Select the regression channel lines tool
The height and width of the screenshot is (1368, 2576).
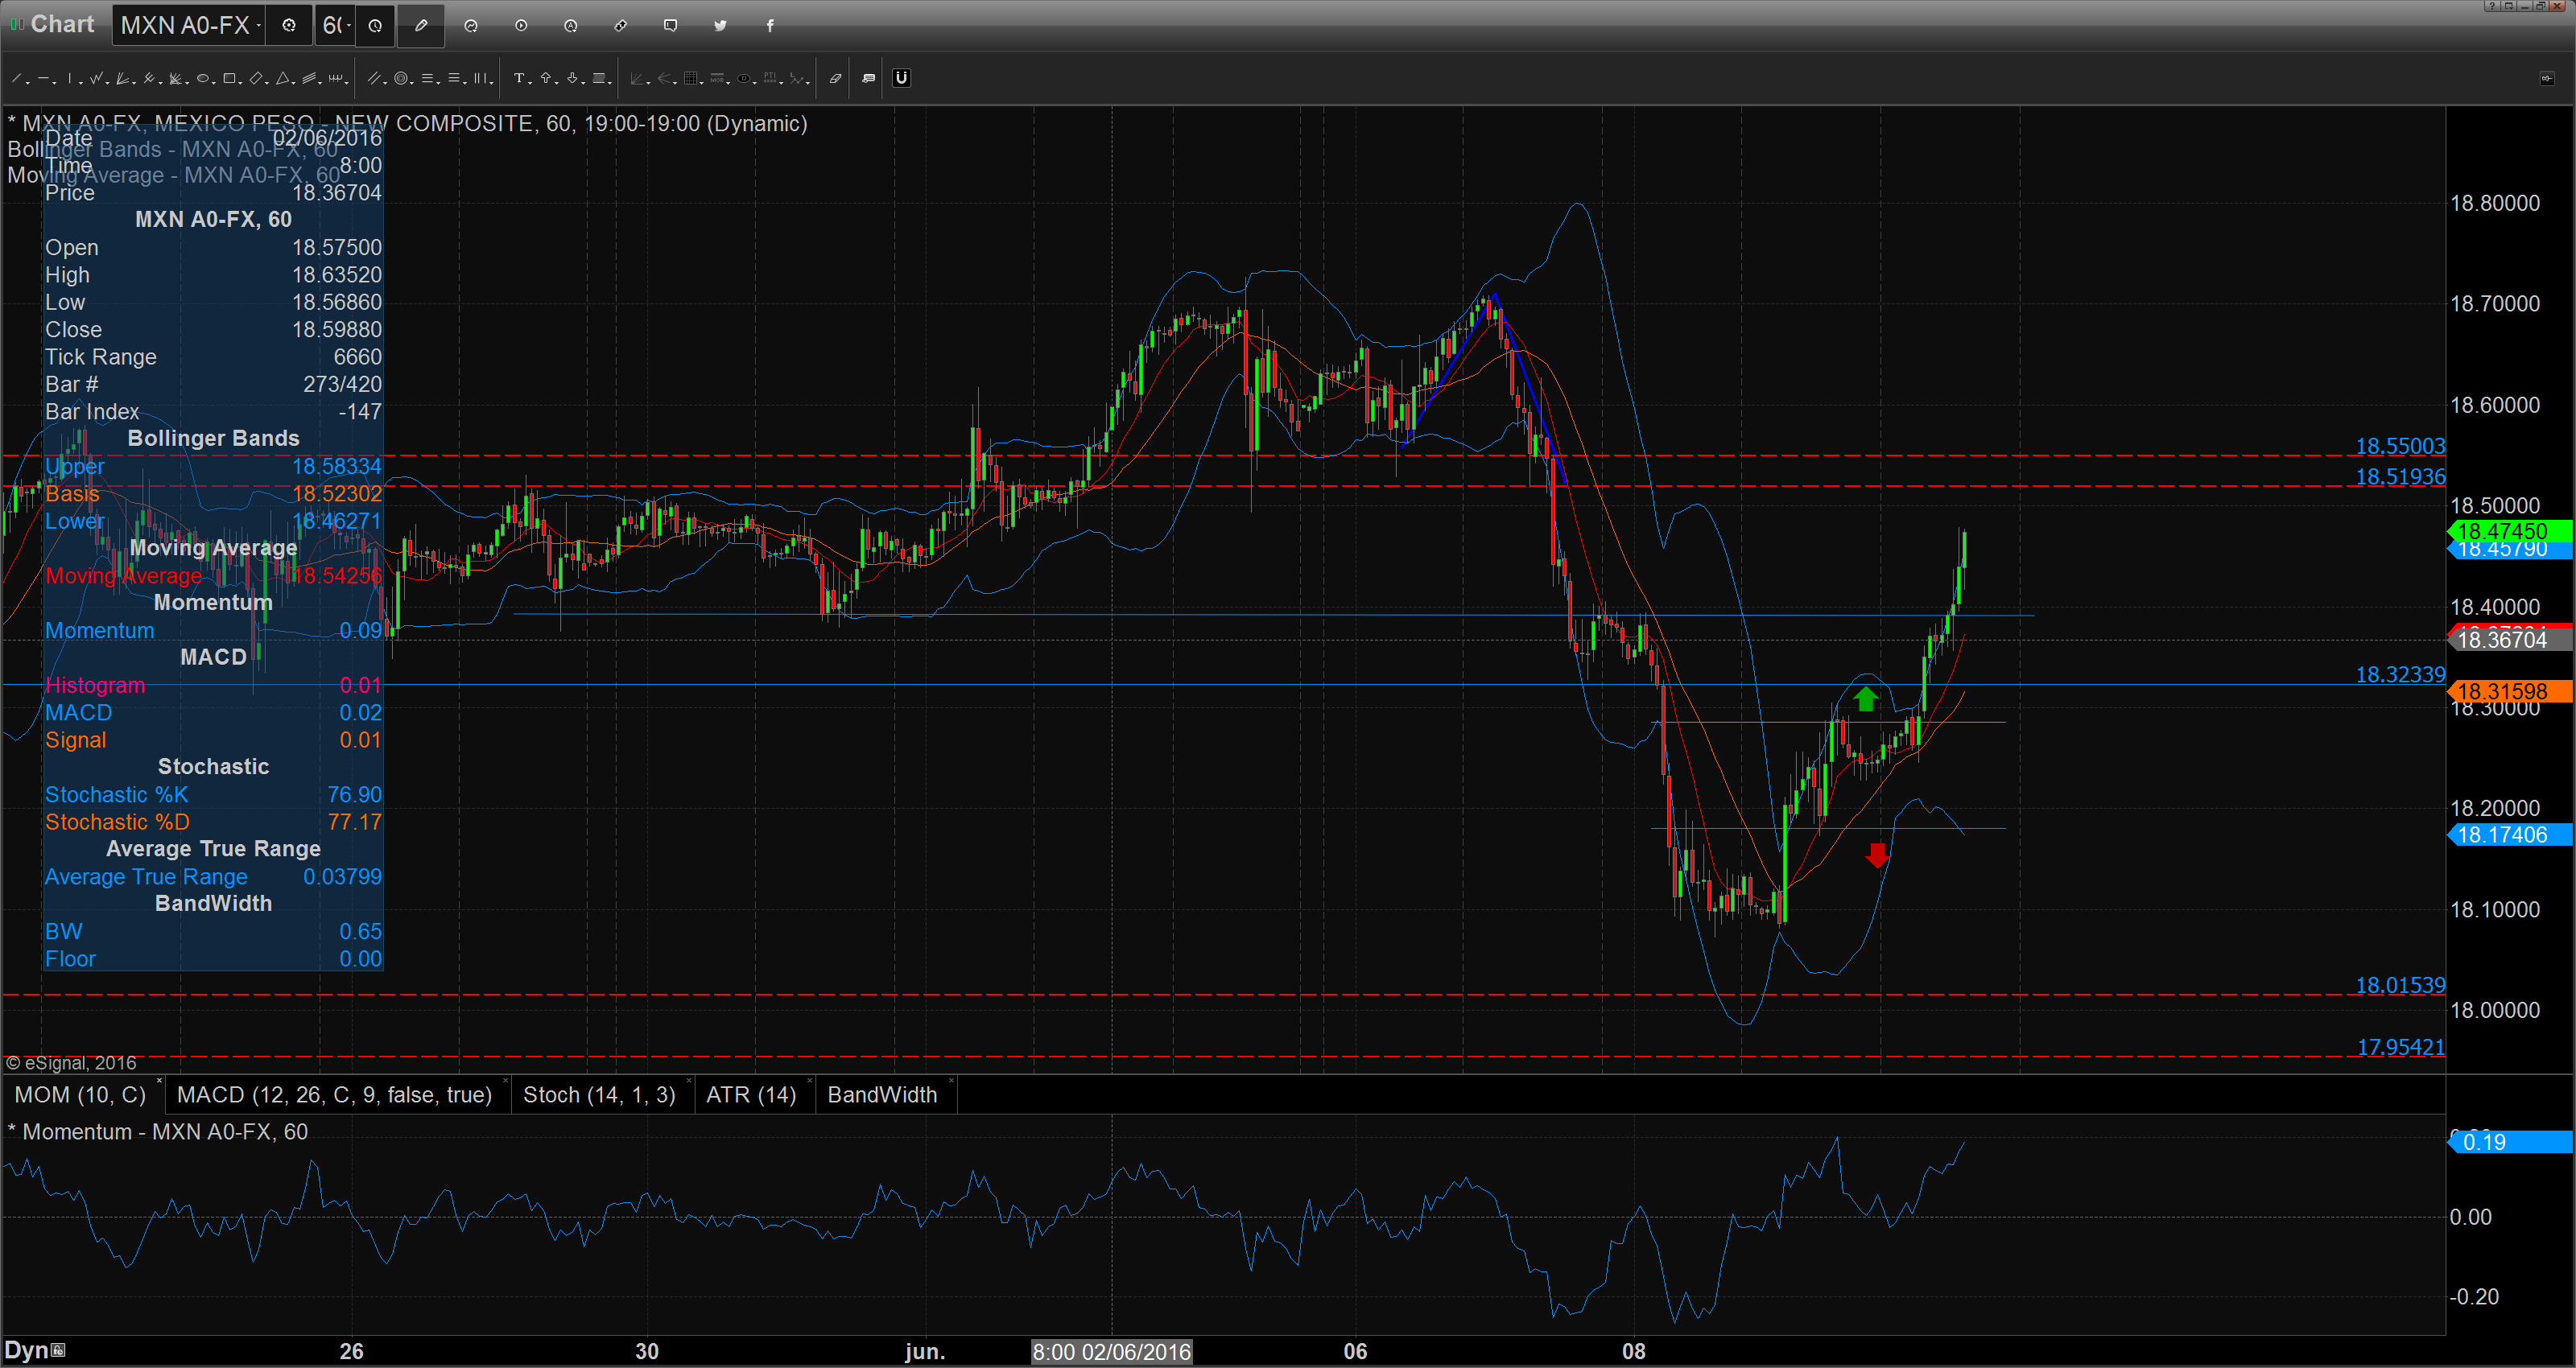point(309,78)
